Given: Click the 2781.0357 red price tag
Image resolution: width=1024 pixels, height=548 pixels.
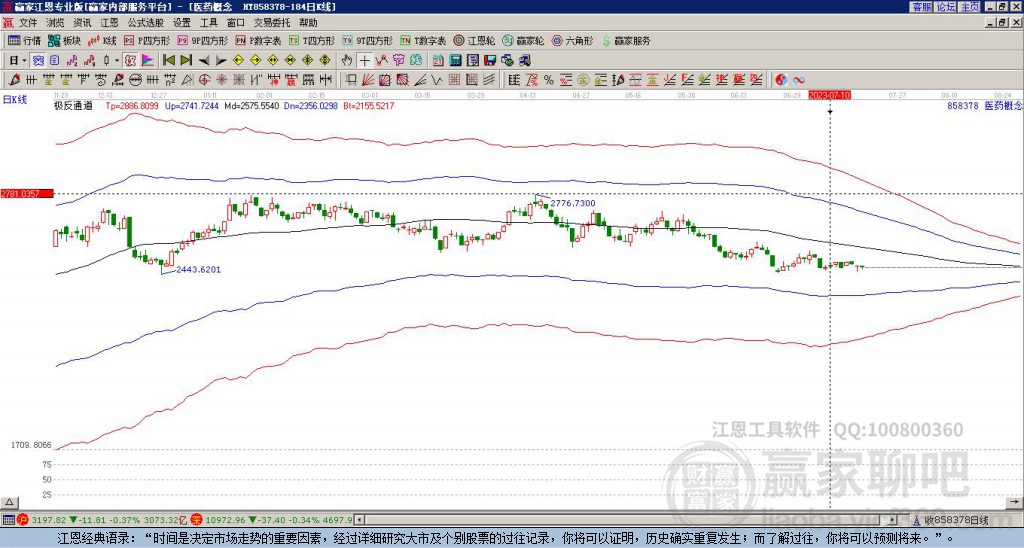Looking at the screenshot, I should pyautogui.click(x=27, y=194).
